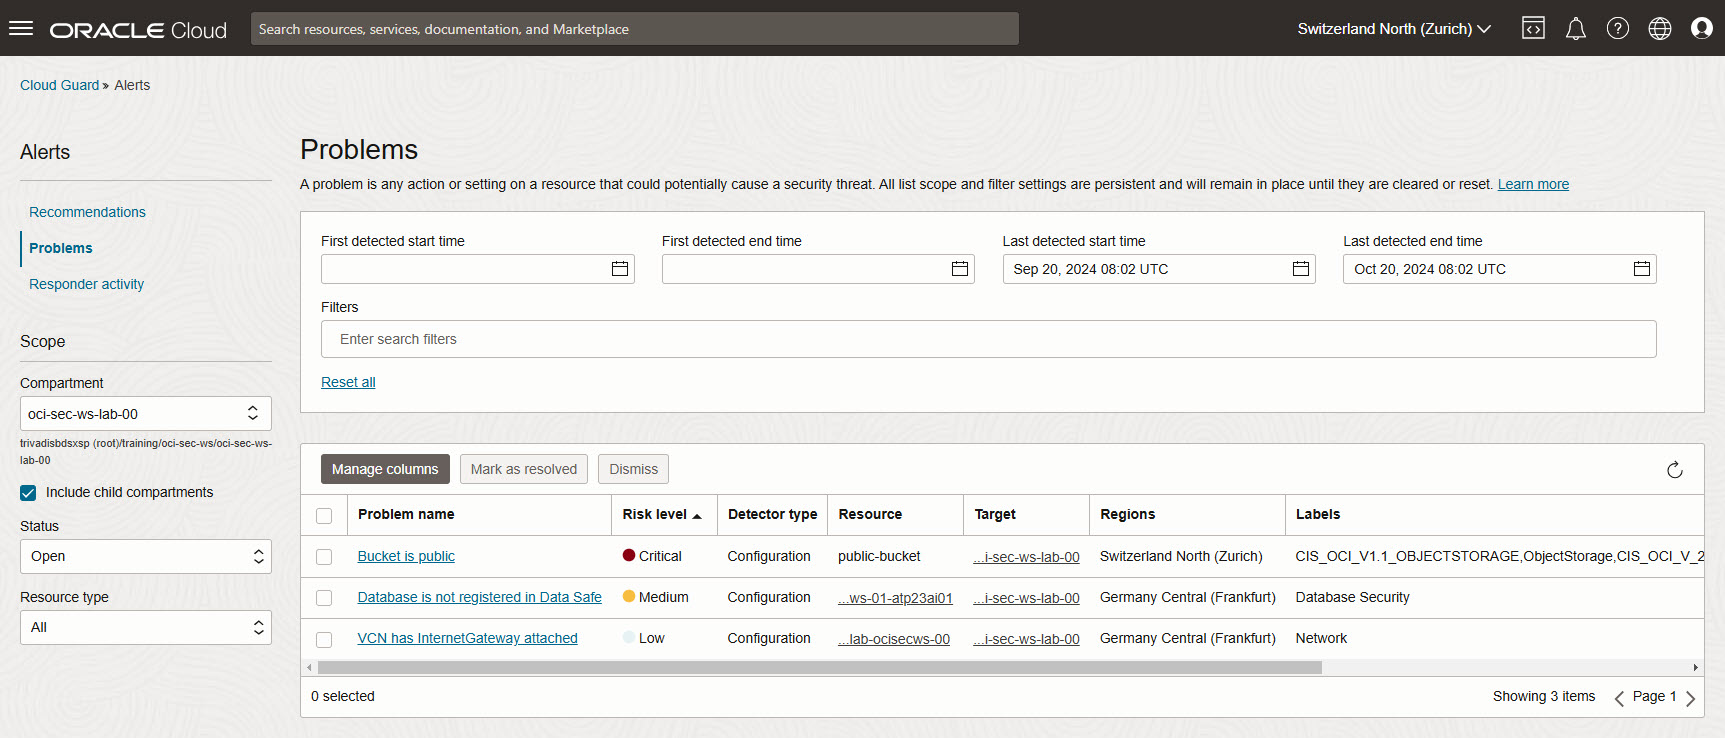Open the help question mark icon

(1618, 28)
